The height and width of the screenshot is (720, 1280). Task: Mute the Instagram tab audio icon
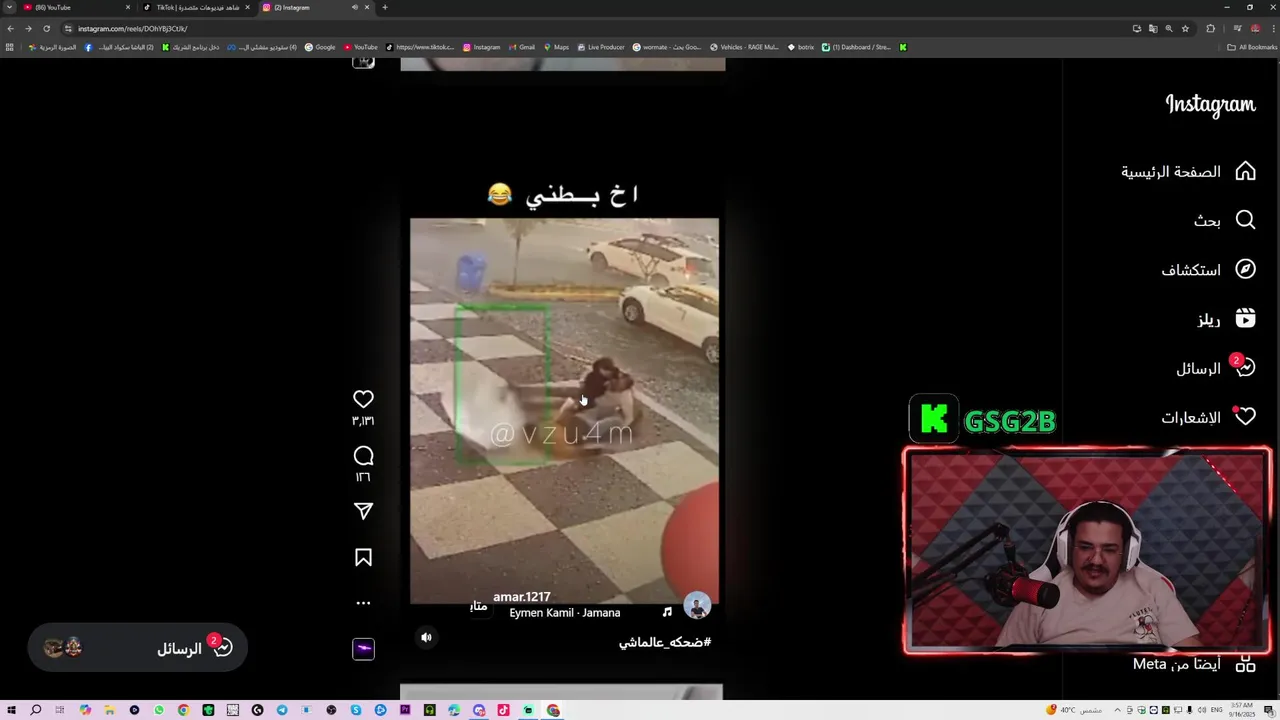pyautogui.click(x=354, y=7)
